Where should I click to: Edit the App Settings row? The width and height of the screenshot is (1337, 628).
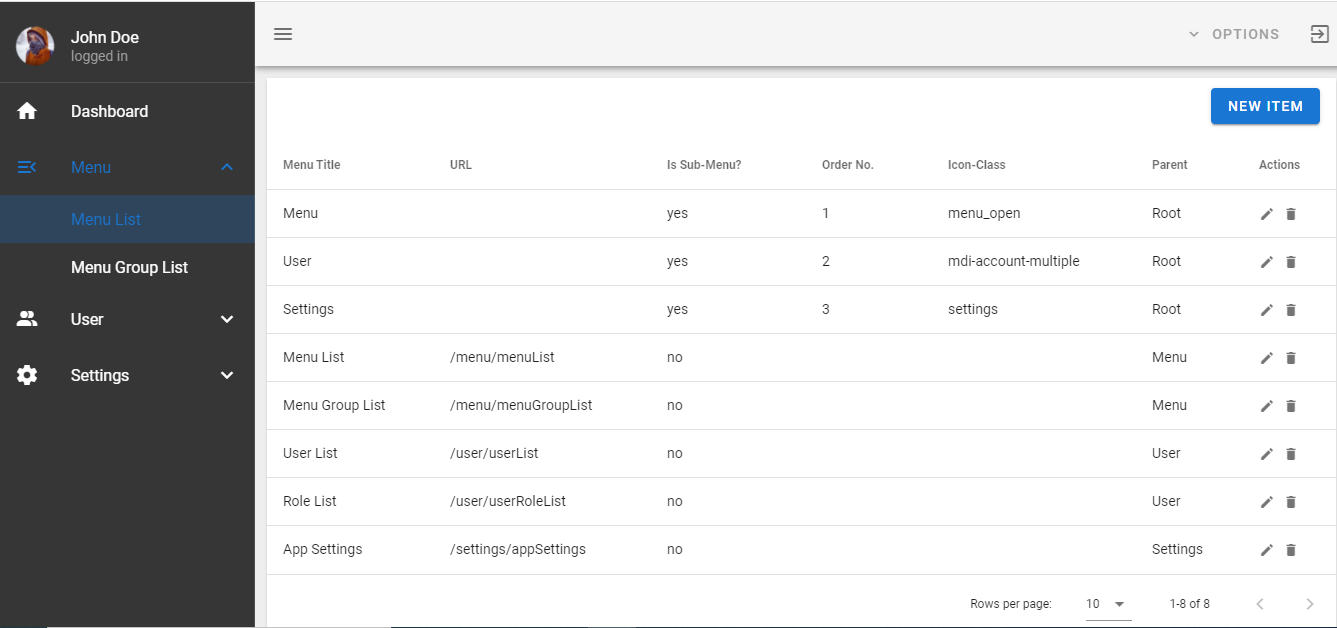1267,550
